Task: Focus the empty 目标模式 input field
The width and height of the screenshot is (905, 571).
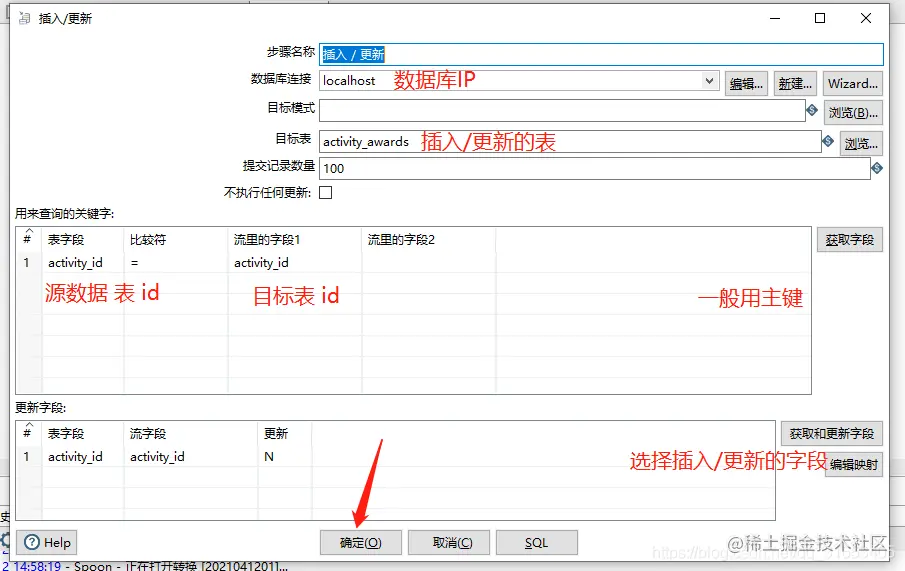Action: click(x=562, y=110)
